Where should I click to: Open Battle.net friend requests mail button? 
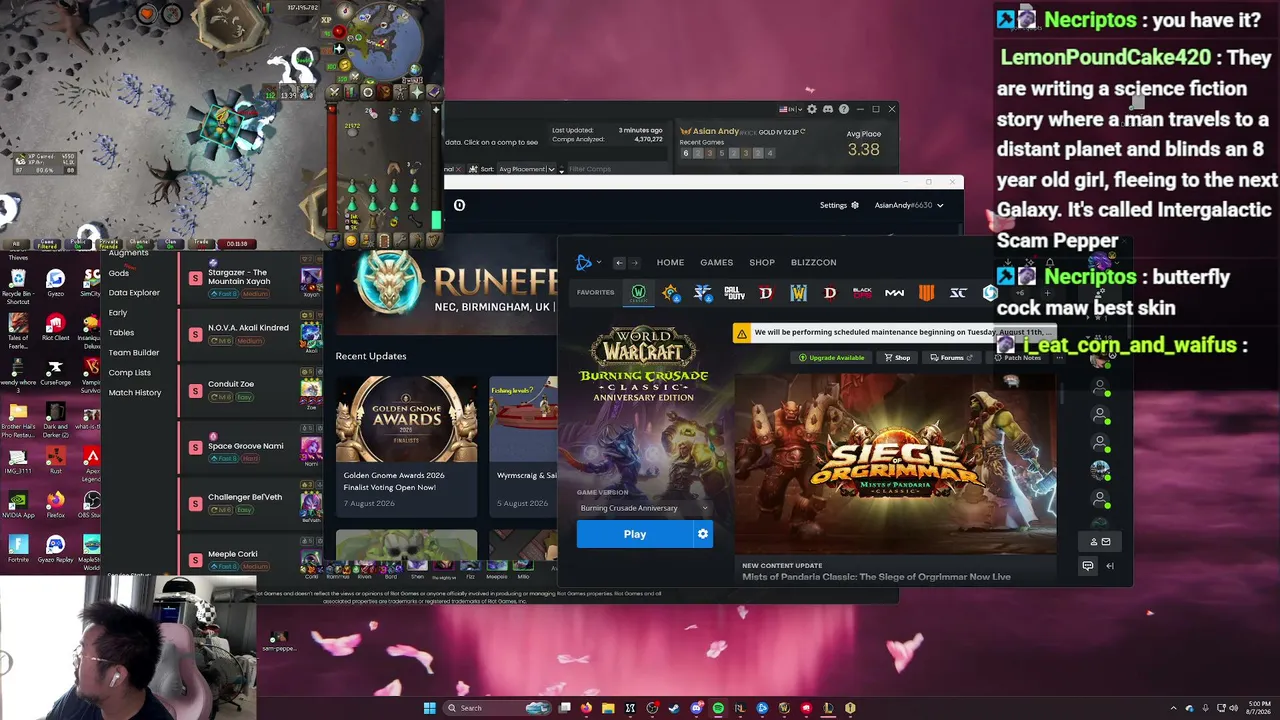tap(1100, 542)
